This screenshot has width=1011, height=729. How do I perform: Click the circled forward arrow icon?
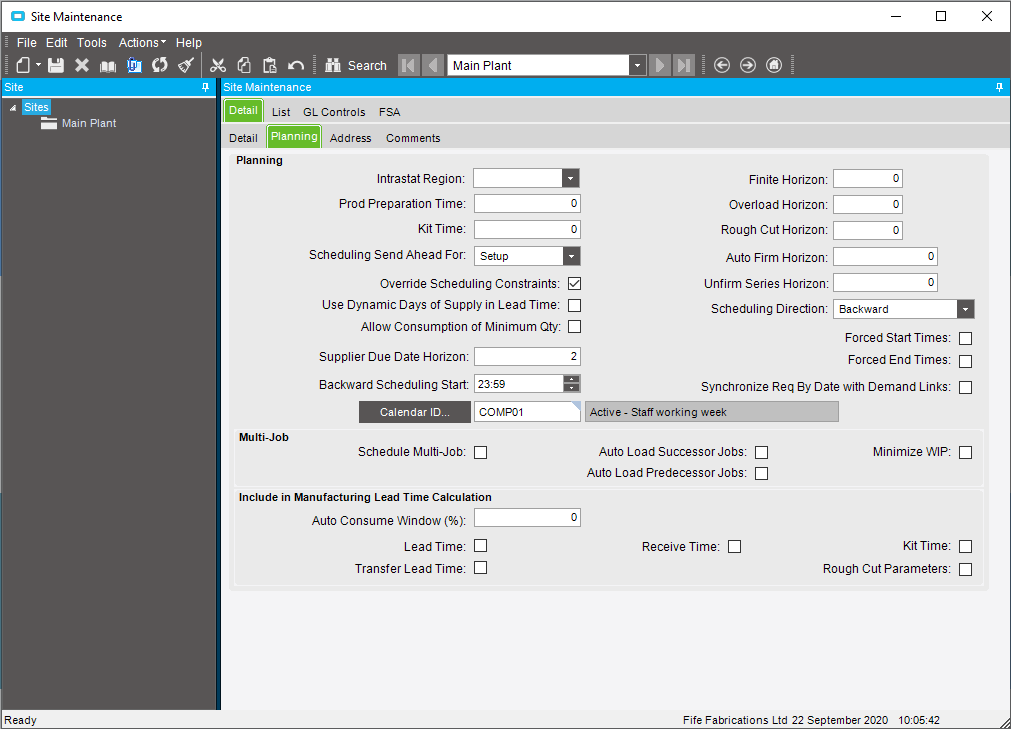tap(748, 65)
